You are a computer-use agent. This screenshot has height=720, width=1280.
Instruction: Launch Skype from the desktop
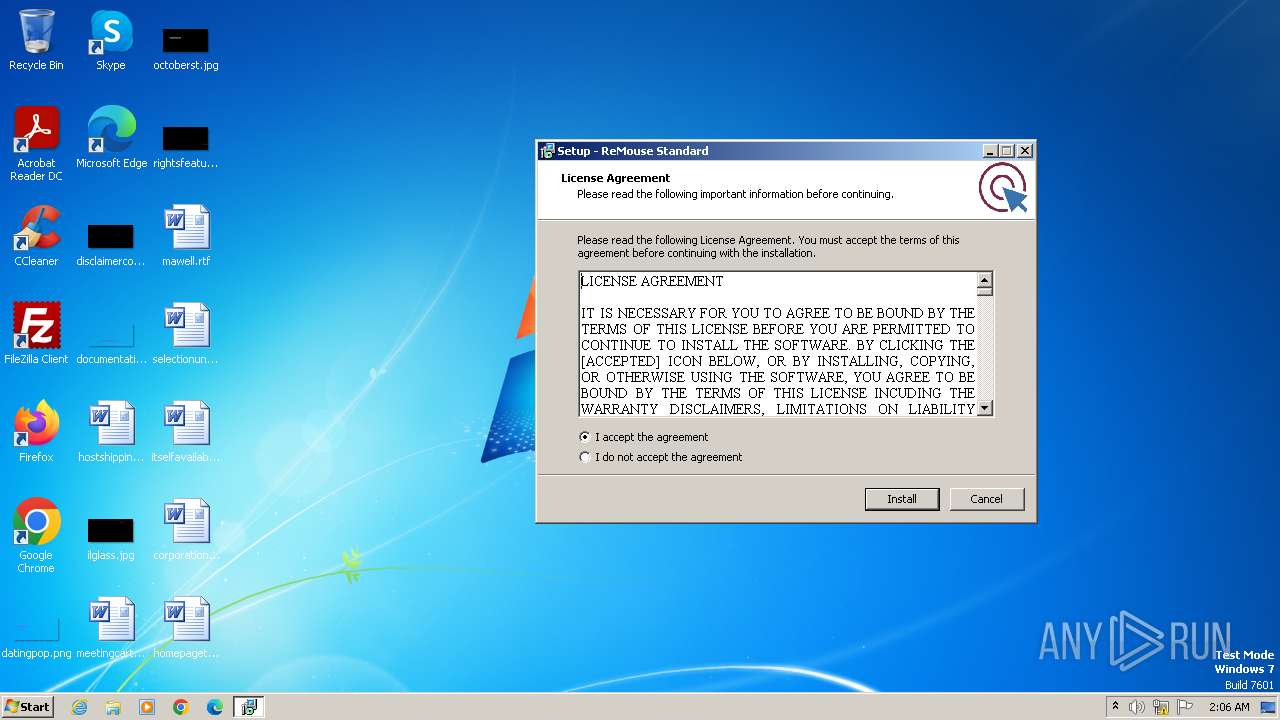click(111, 40)
